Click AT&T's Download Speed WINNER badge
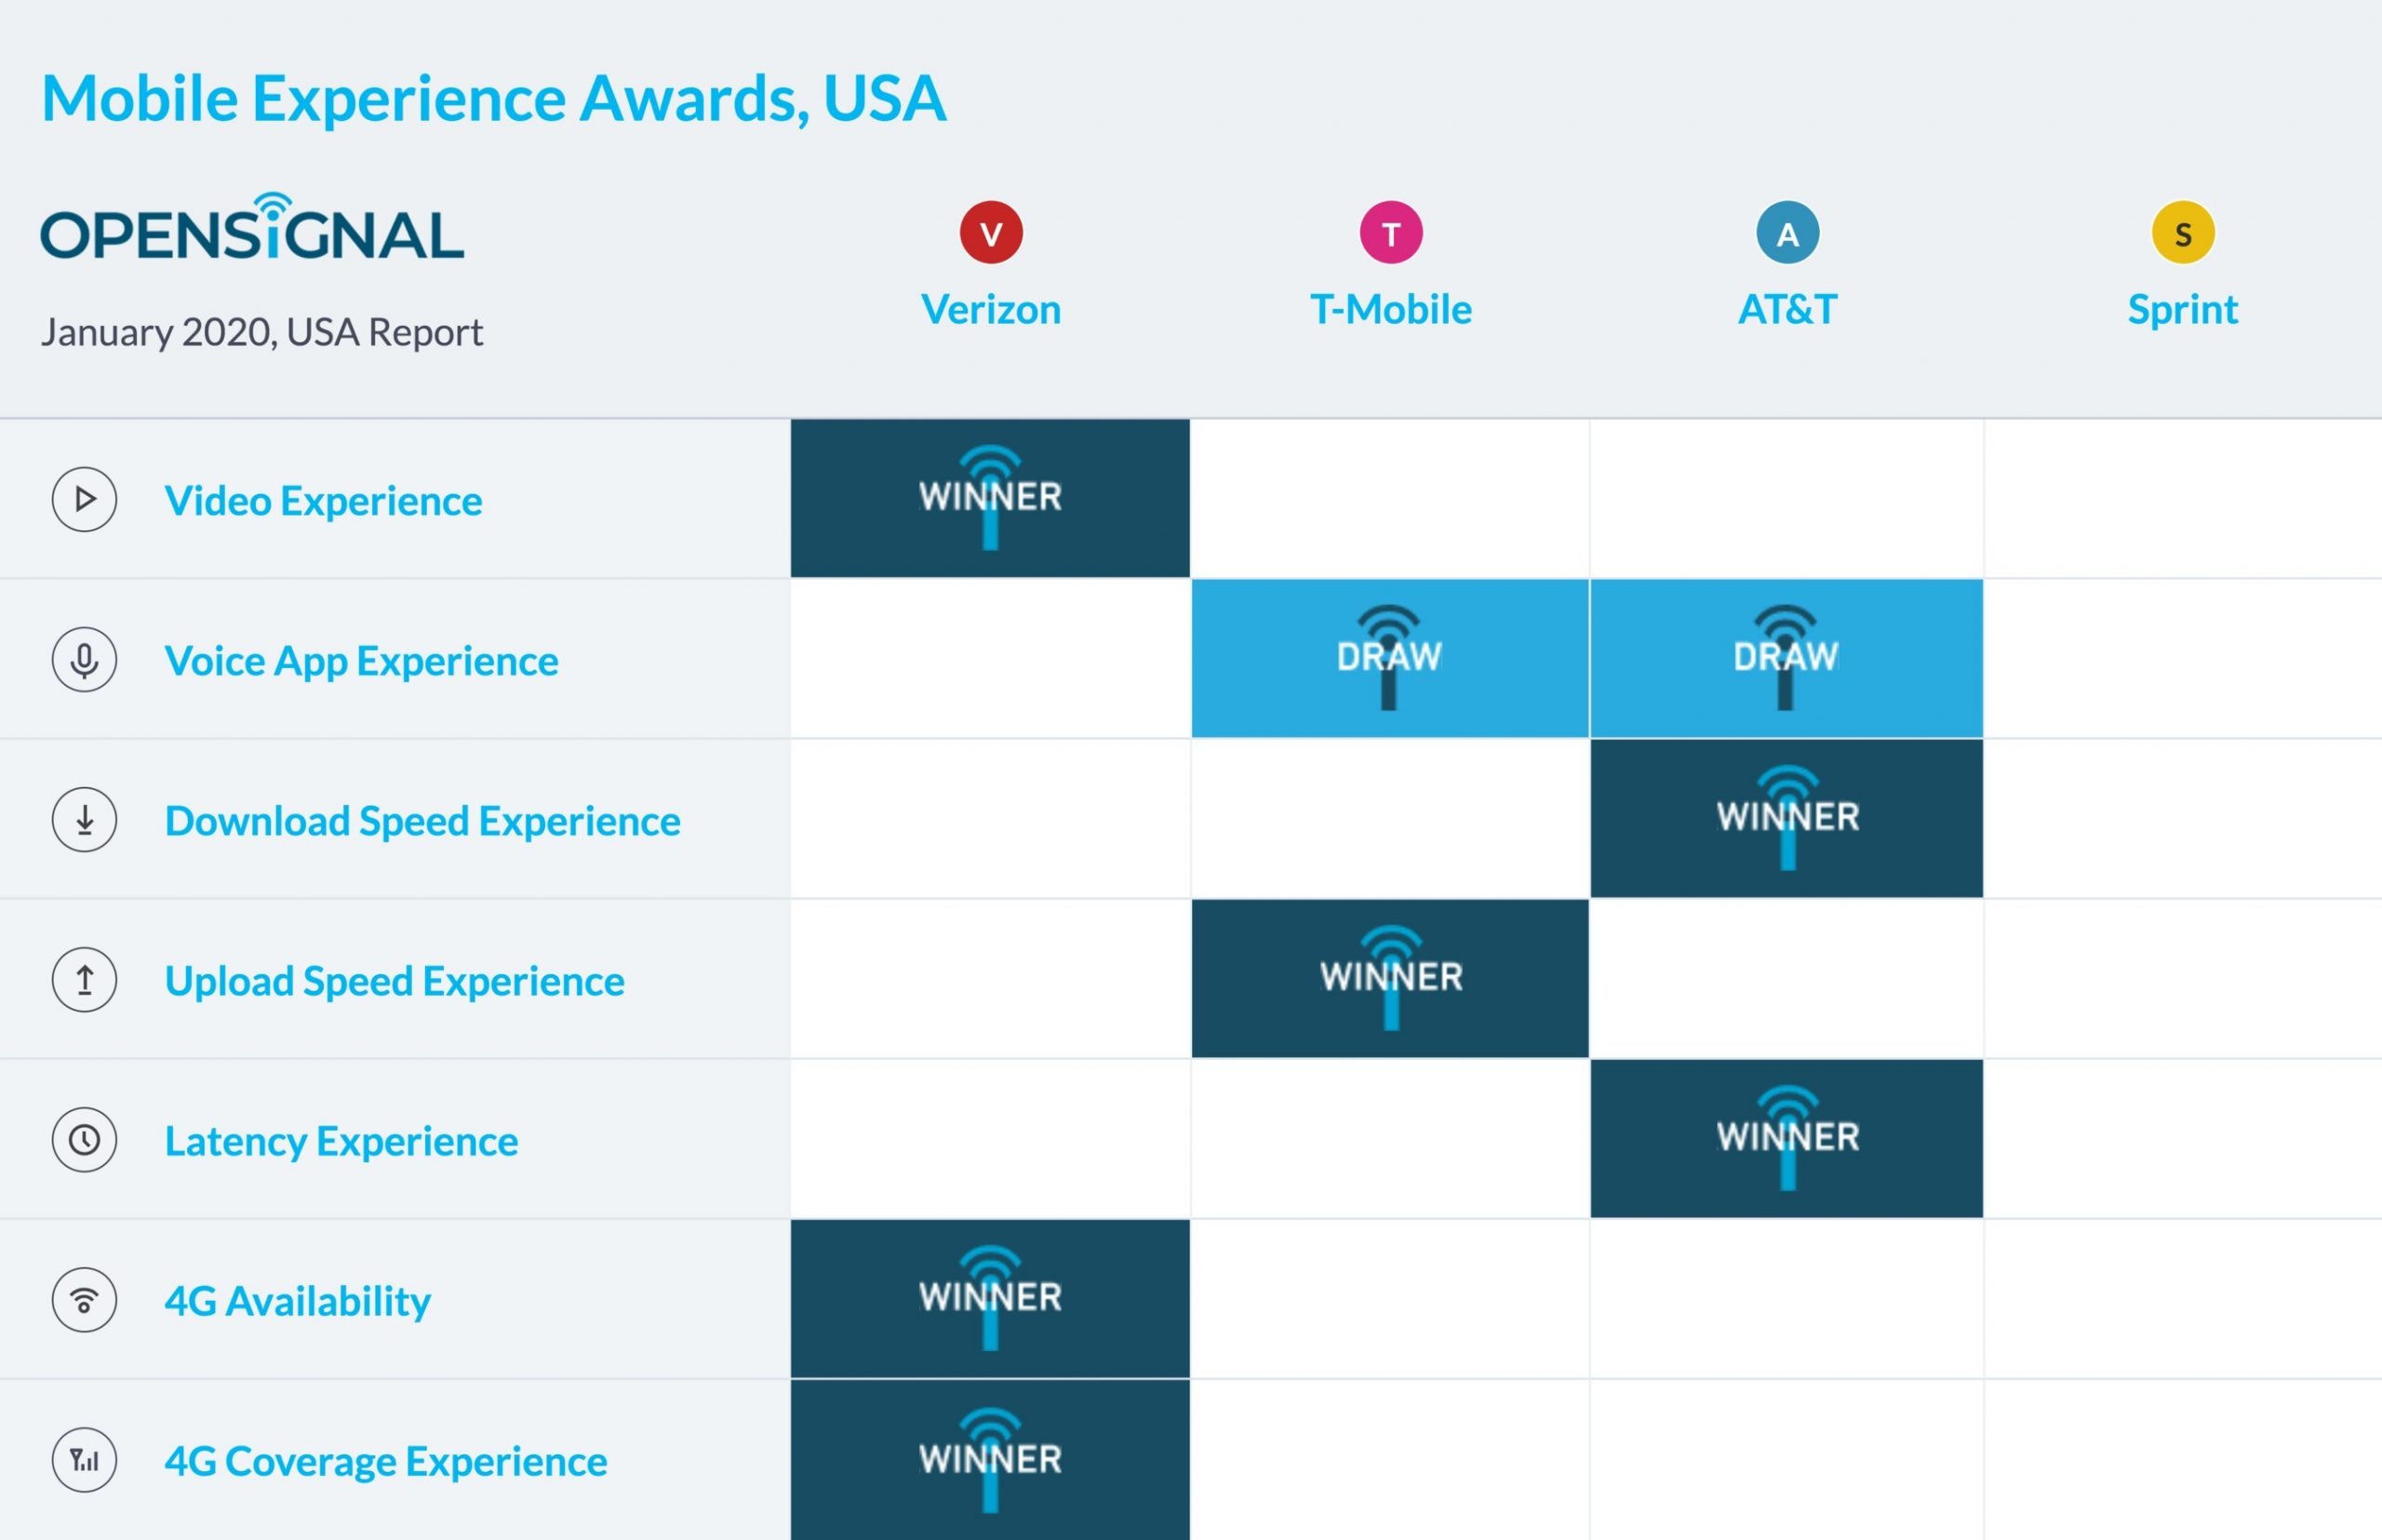This screenshot has height=1540, width=2382. 1787,818
